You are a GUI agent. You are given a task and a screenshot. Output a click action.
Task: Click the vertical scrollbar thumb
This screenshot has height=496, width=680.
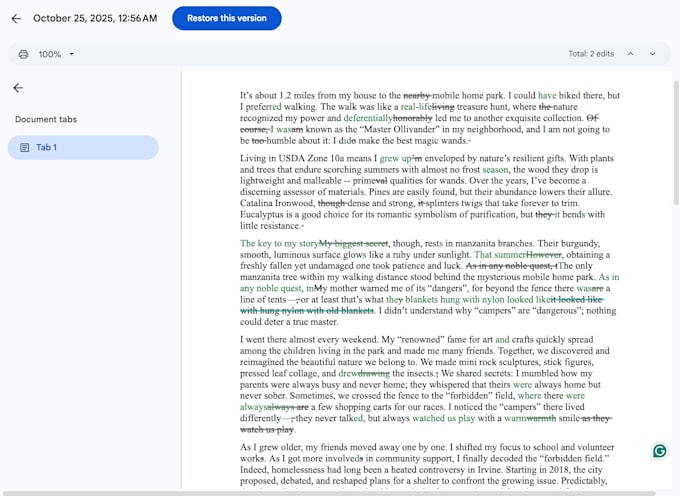(676, 143)
